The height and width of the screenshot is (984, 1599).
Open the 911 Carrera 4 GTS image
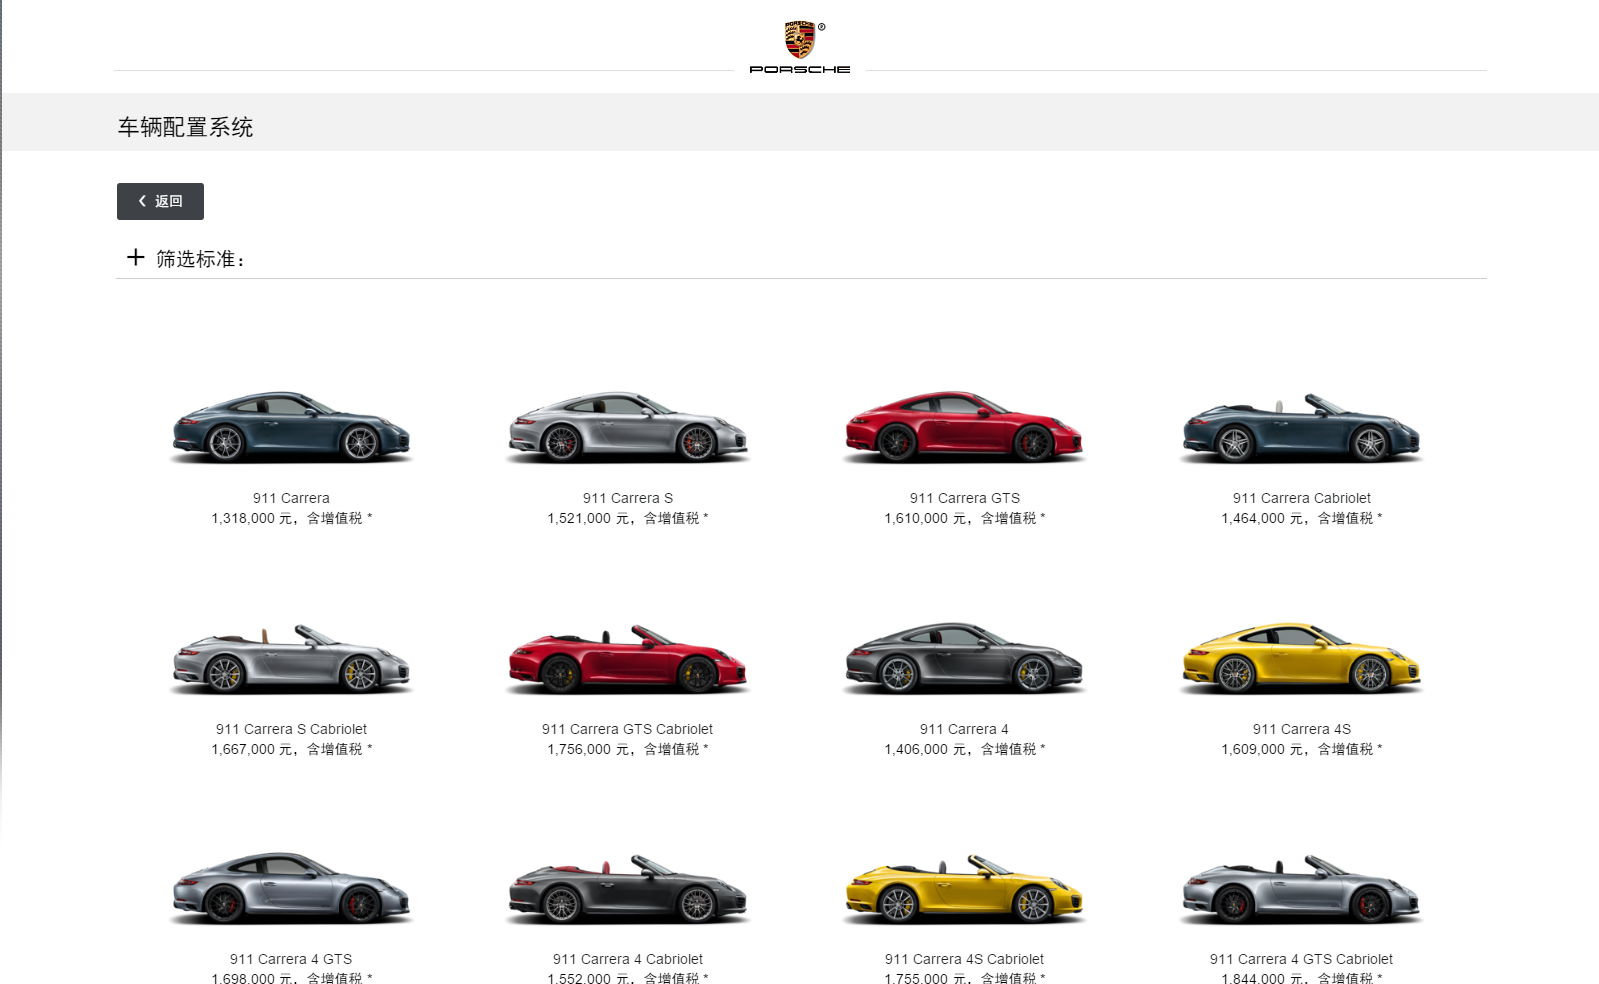click(x=291, y=889)
